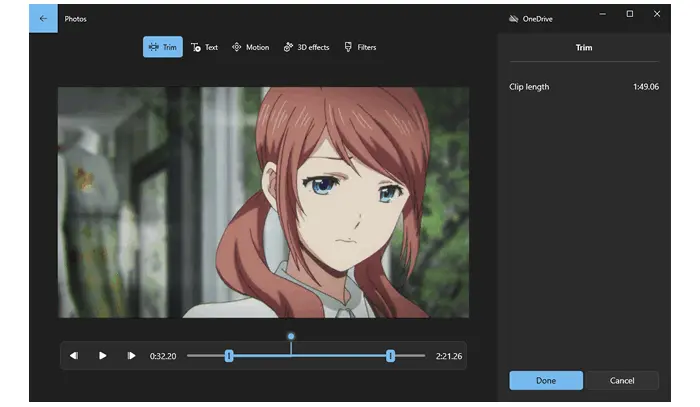Image resolution: width=700 pixels, height=407 pixels.
Task: Click the left trim start handle
Action: [x=229, y=356]
